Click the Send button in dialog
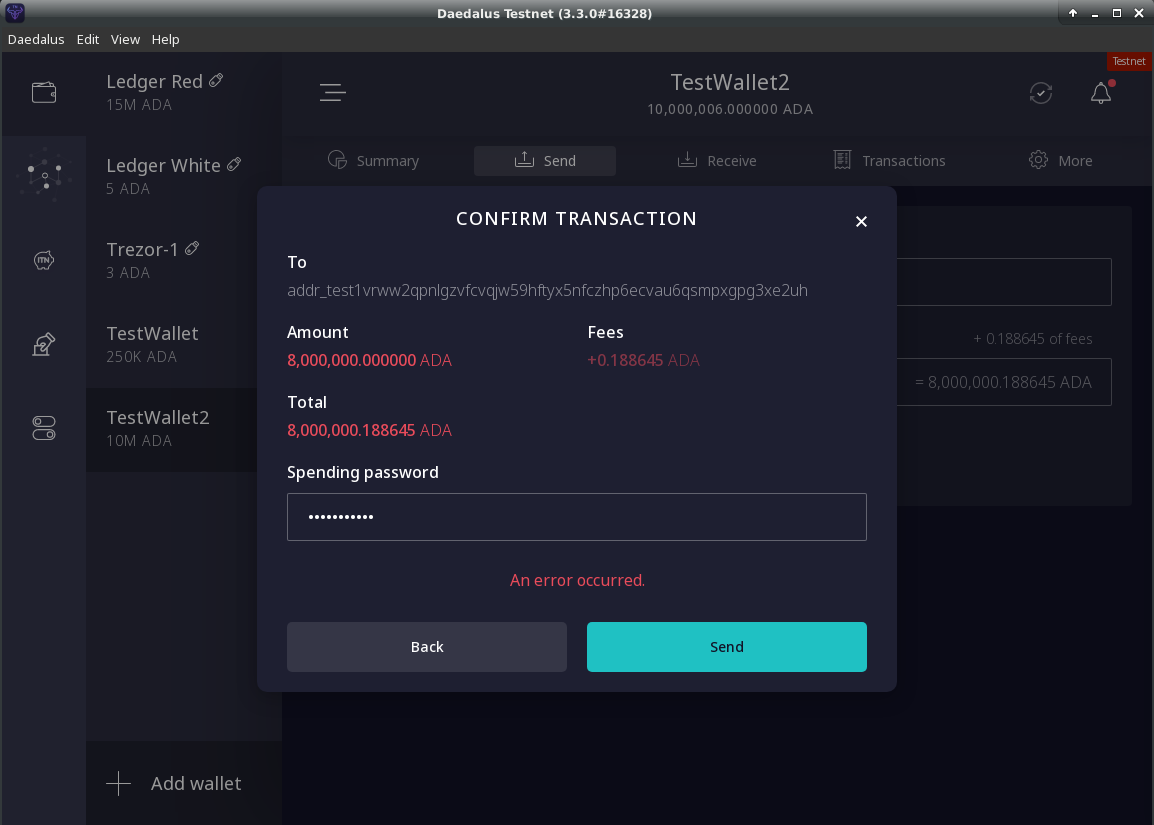Screen dimensions: 1154x825 (726, 647)
